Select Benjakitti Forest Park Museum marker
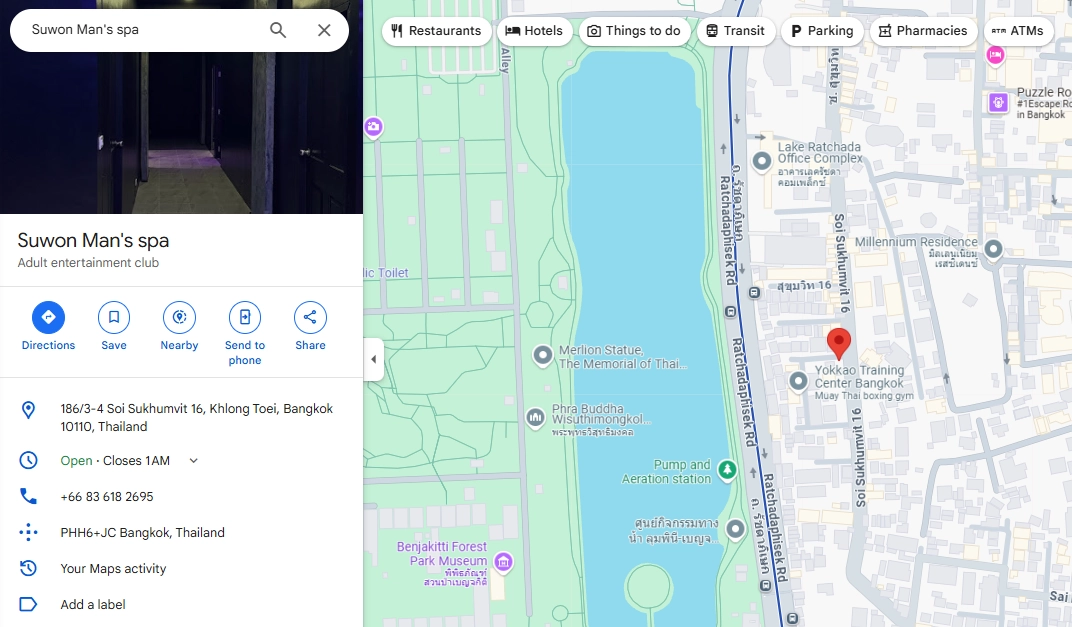The image size is (1072, 627). pyautogui.click(x=504, y=561)
